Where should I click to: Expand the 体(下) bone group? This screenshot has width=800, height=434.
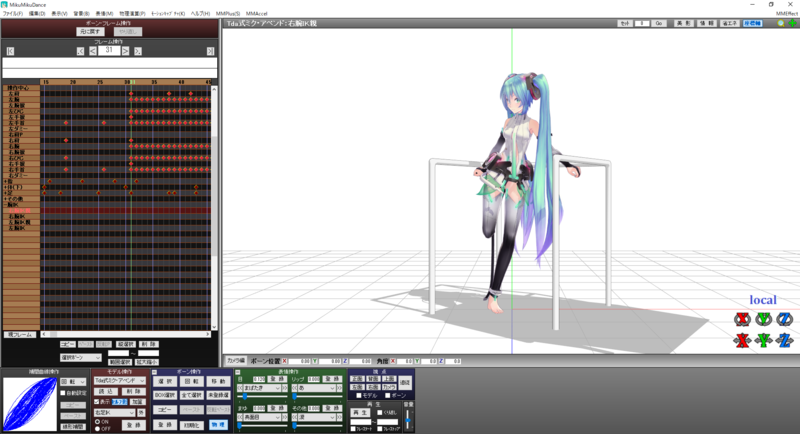pos(5,187)
